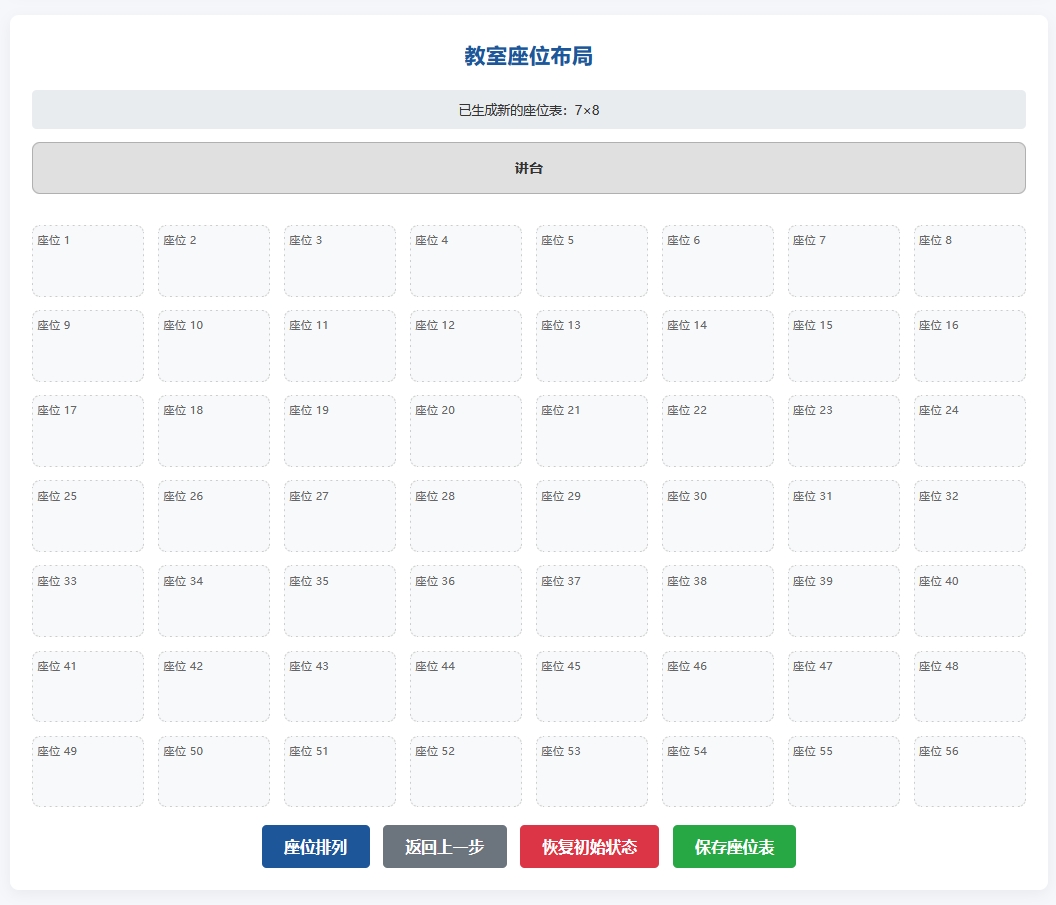The width and height of the screenshot is (1056, 905).
Task: Click the red 恢复初始状态 button
Action: coord(589,846)
